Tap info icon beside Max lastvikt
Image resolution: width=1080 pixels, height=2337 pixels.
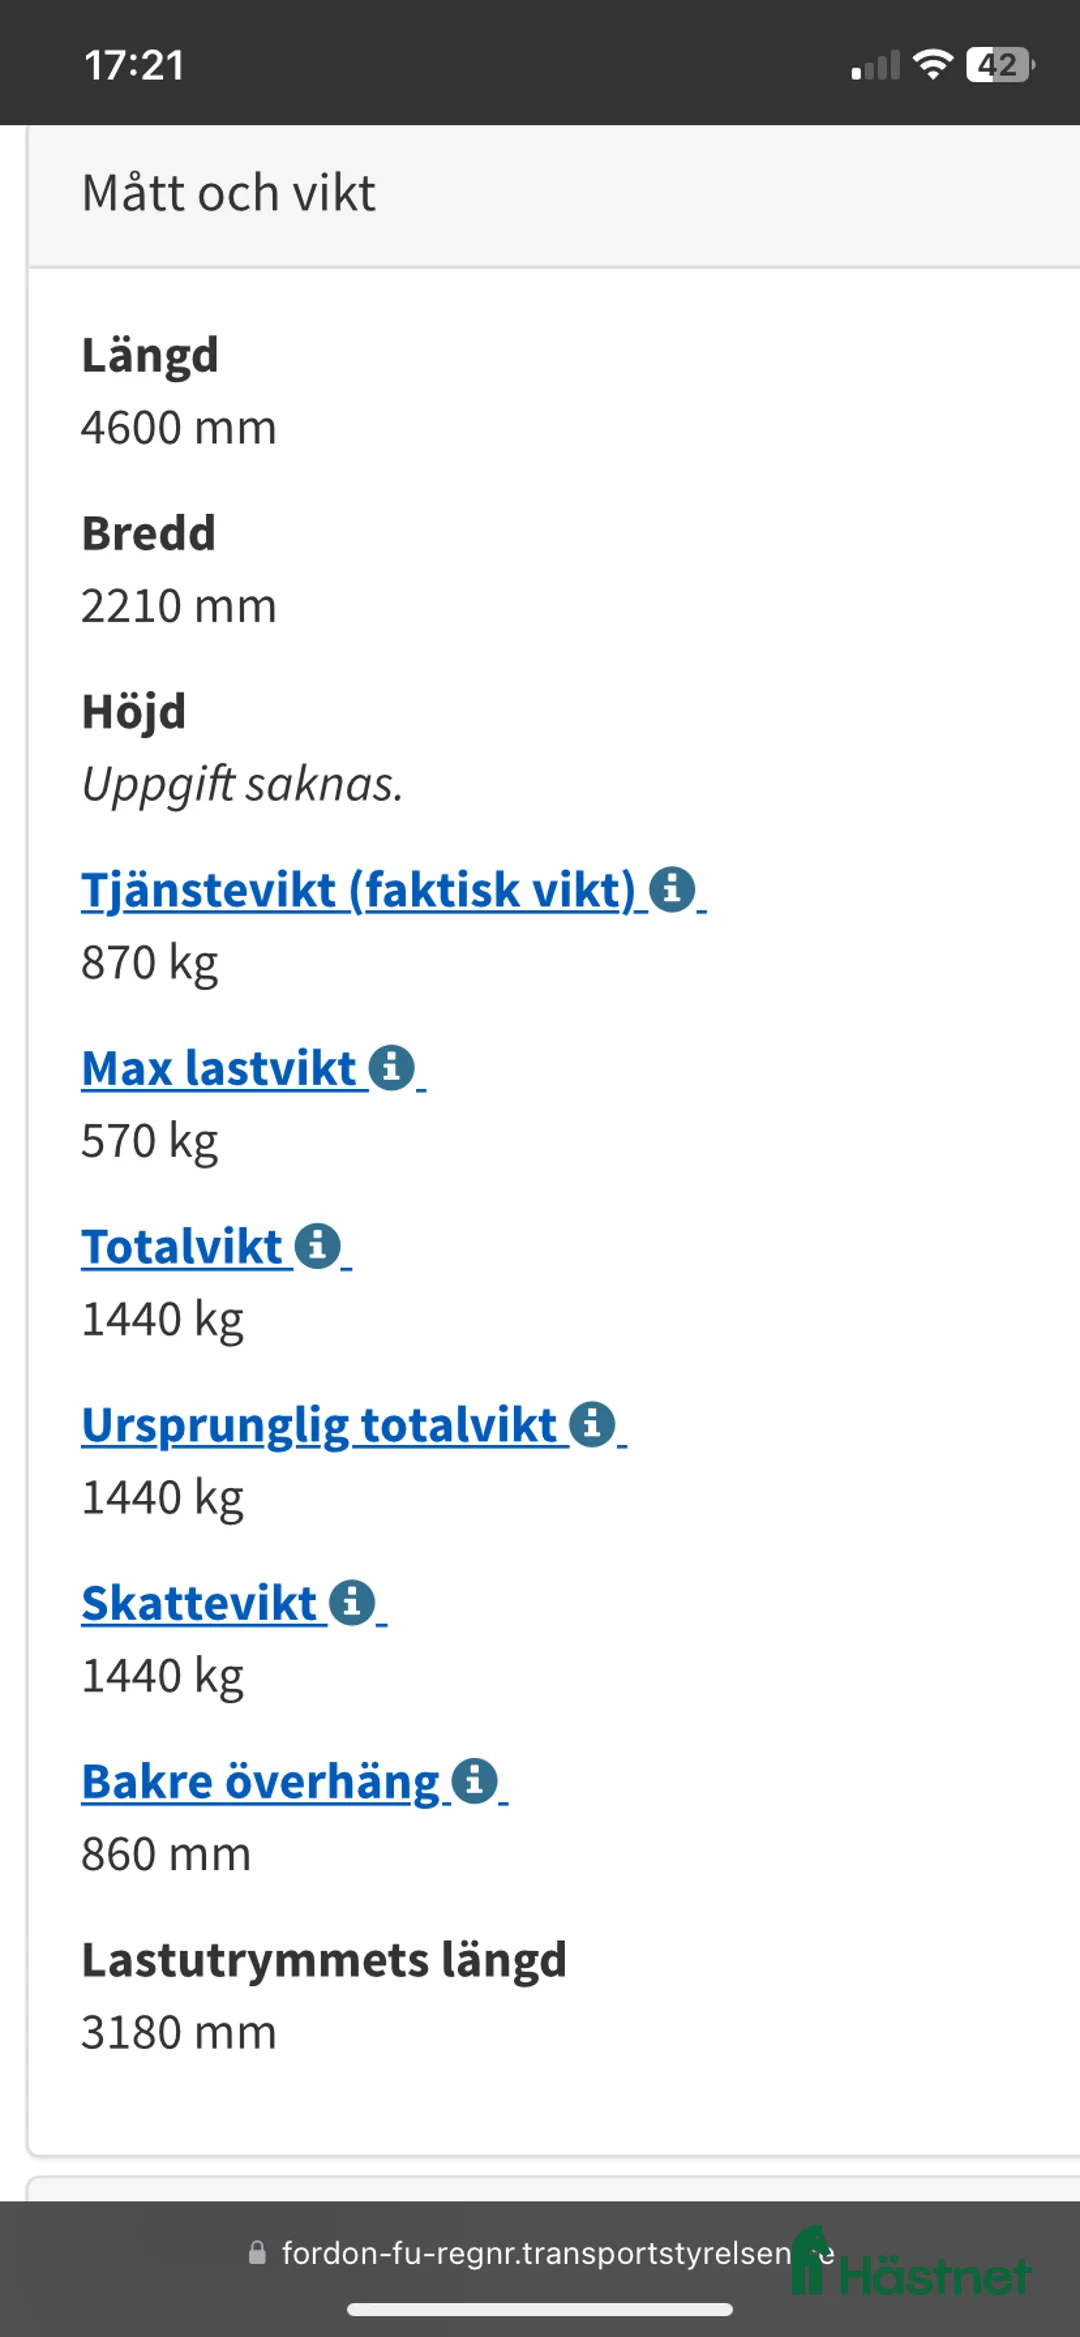click(x=389, y=1068)
